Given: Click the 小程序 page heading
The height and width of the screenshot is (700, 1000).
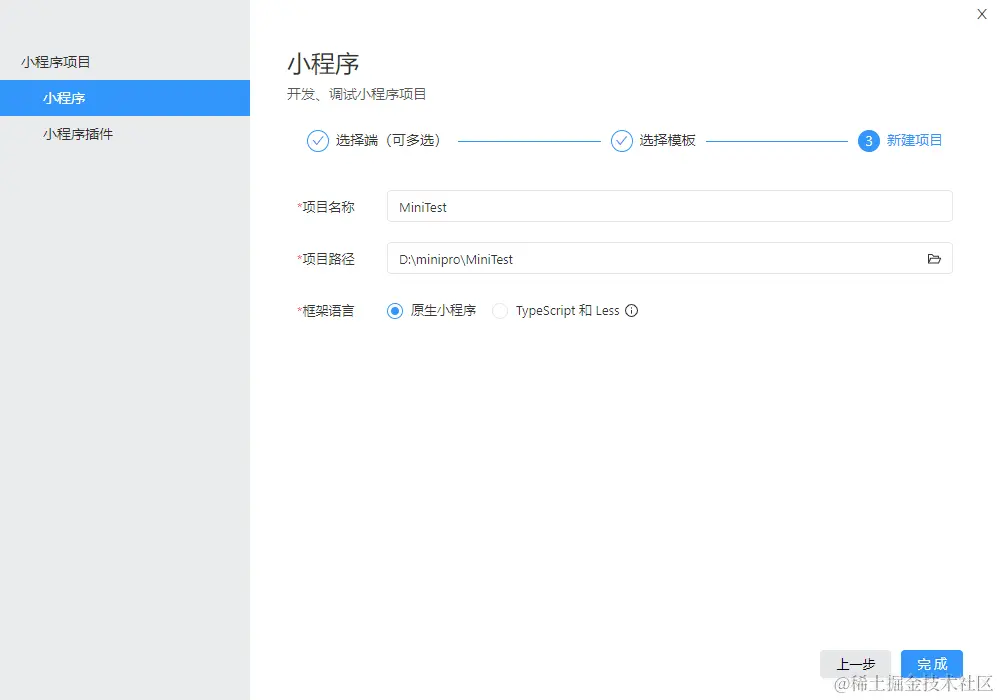Looking at the screenshot, I should click(x=323, y=64).
